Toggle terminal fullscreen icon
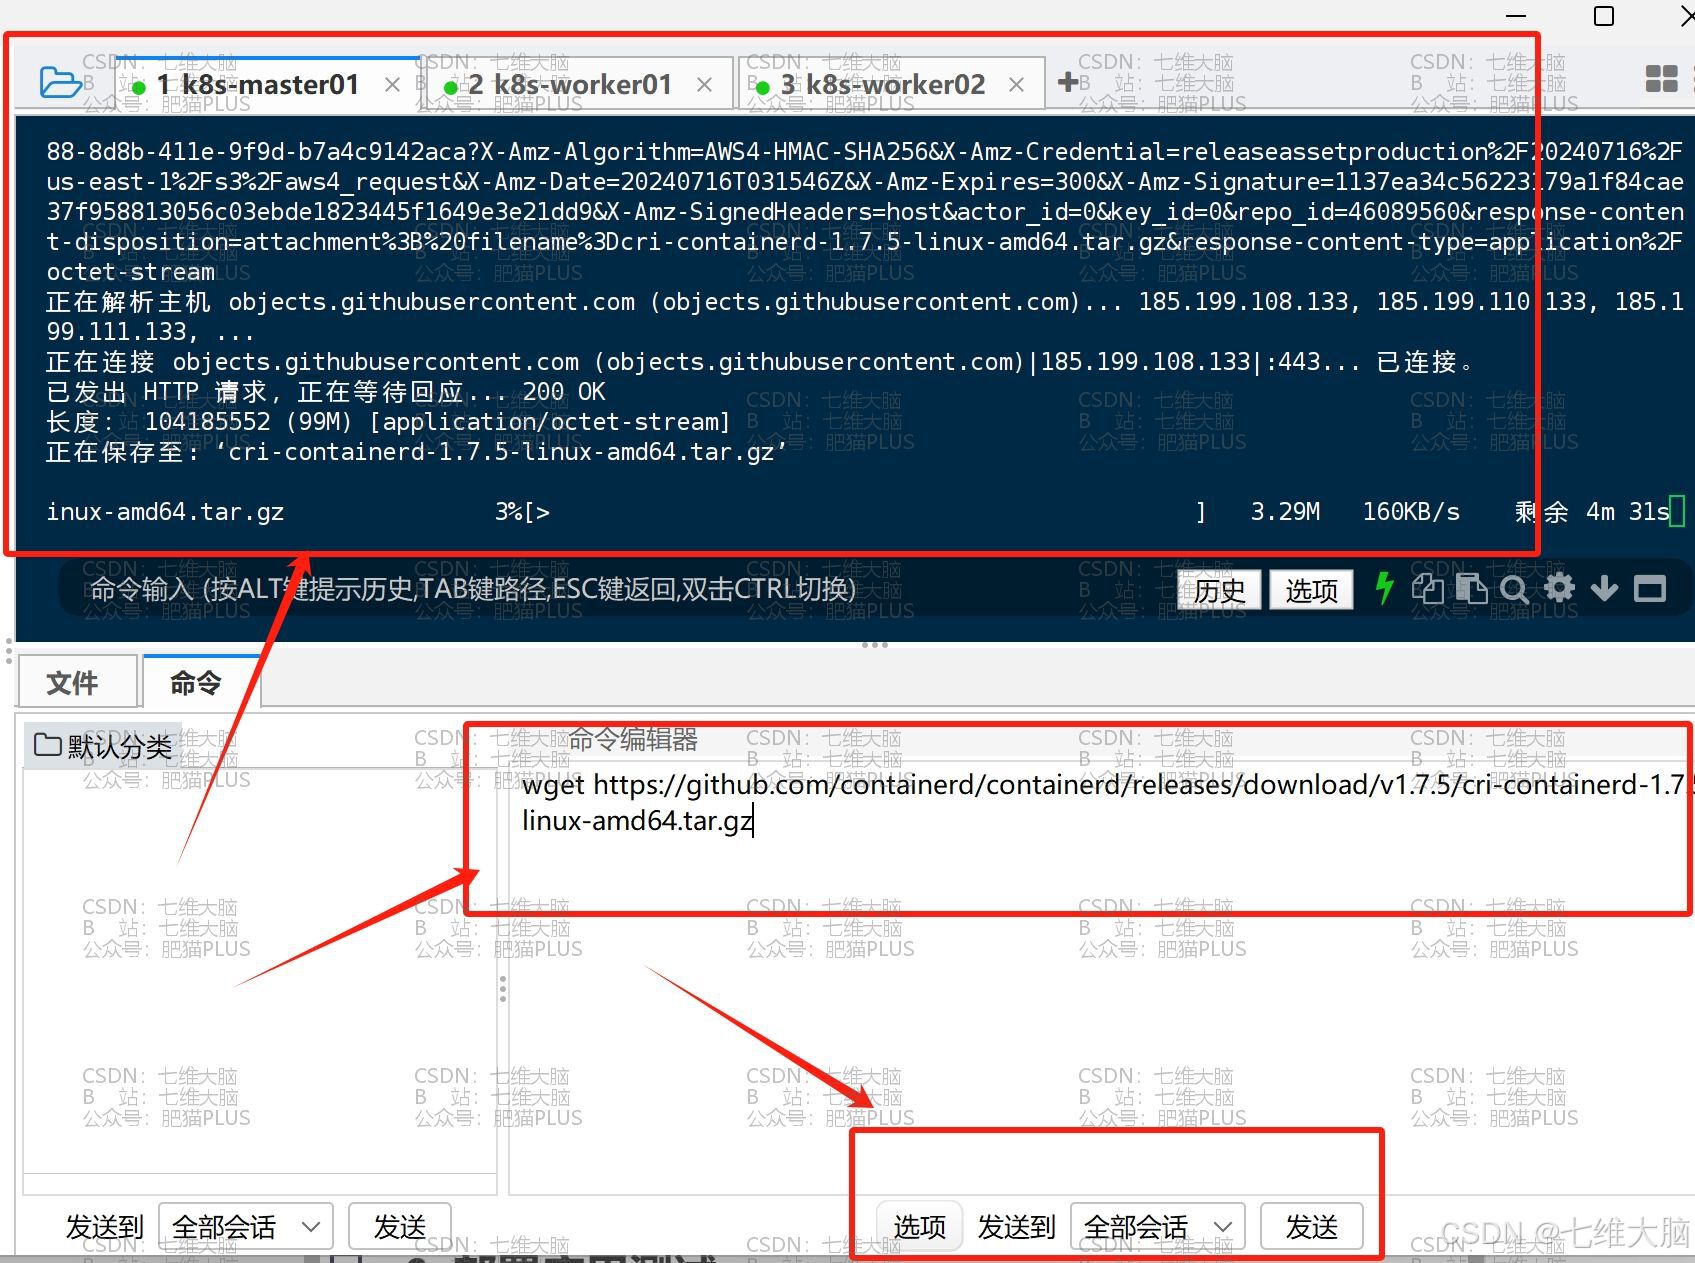This screenshot has width=1695, height=1263. click(x=1650, y=589)
